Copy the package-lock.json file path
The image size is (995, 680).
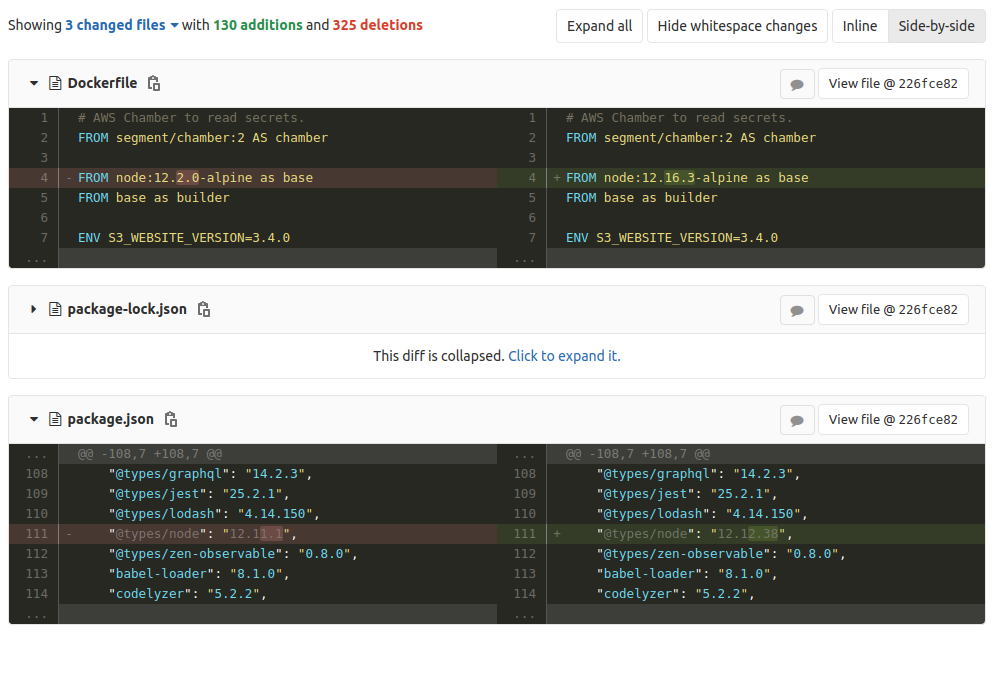click(203, 310)
